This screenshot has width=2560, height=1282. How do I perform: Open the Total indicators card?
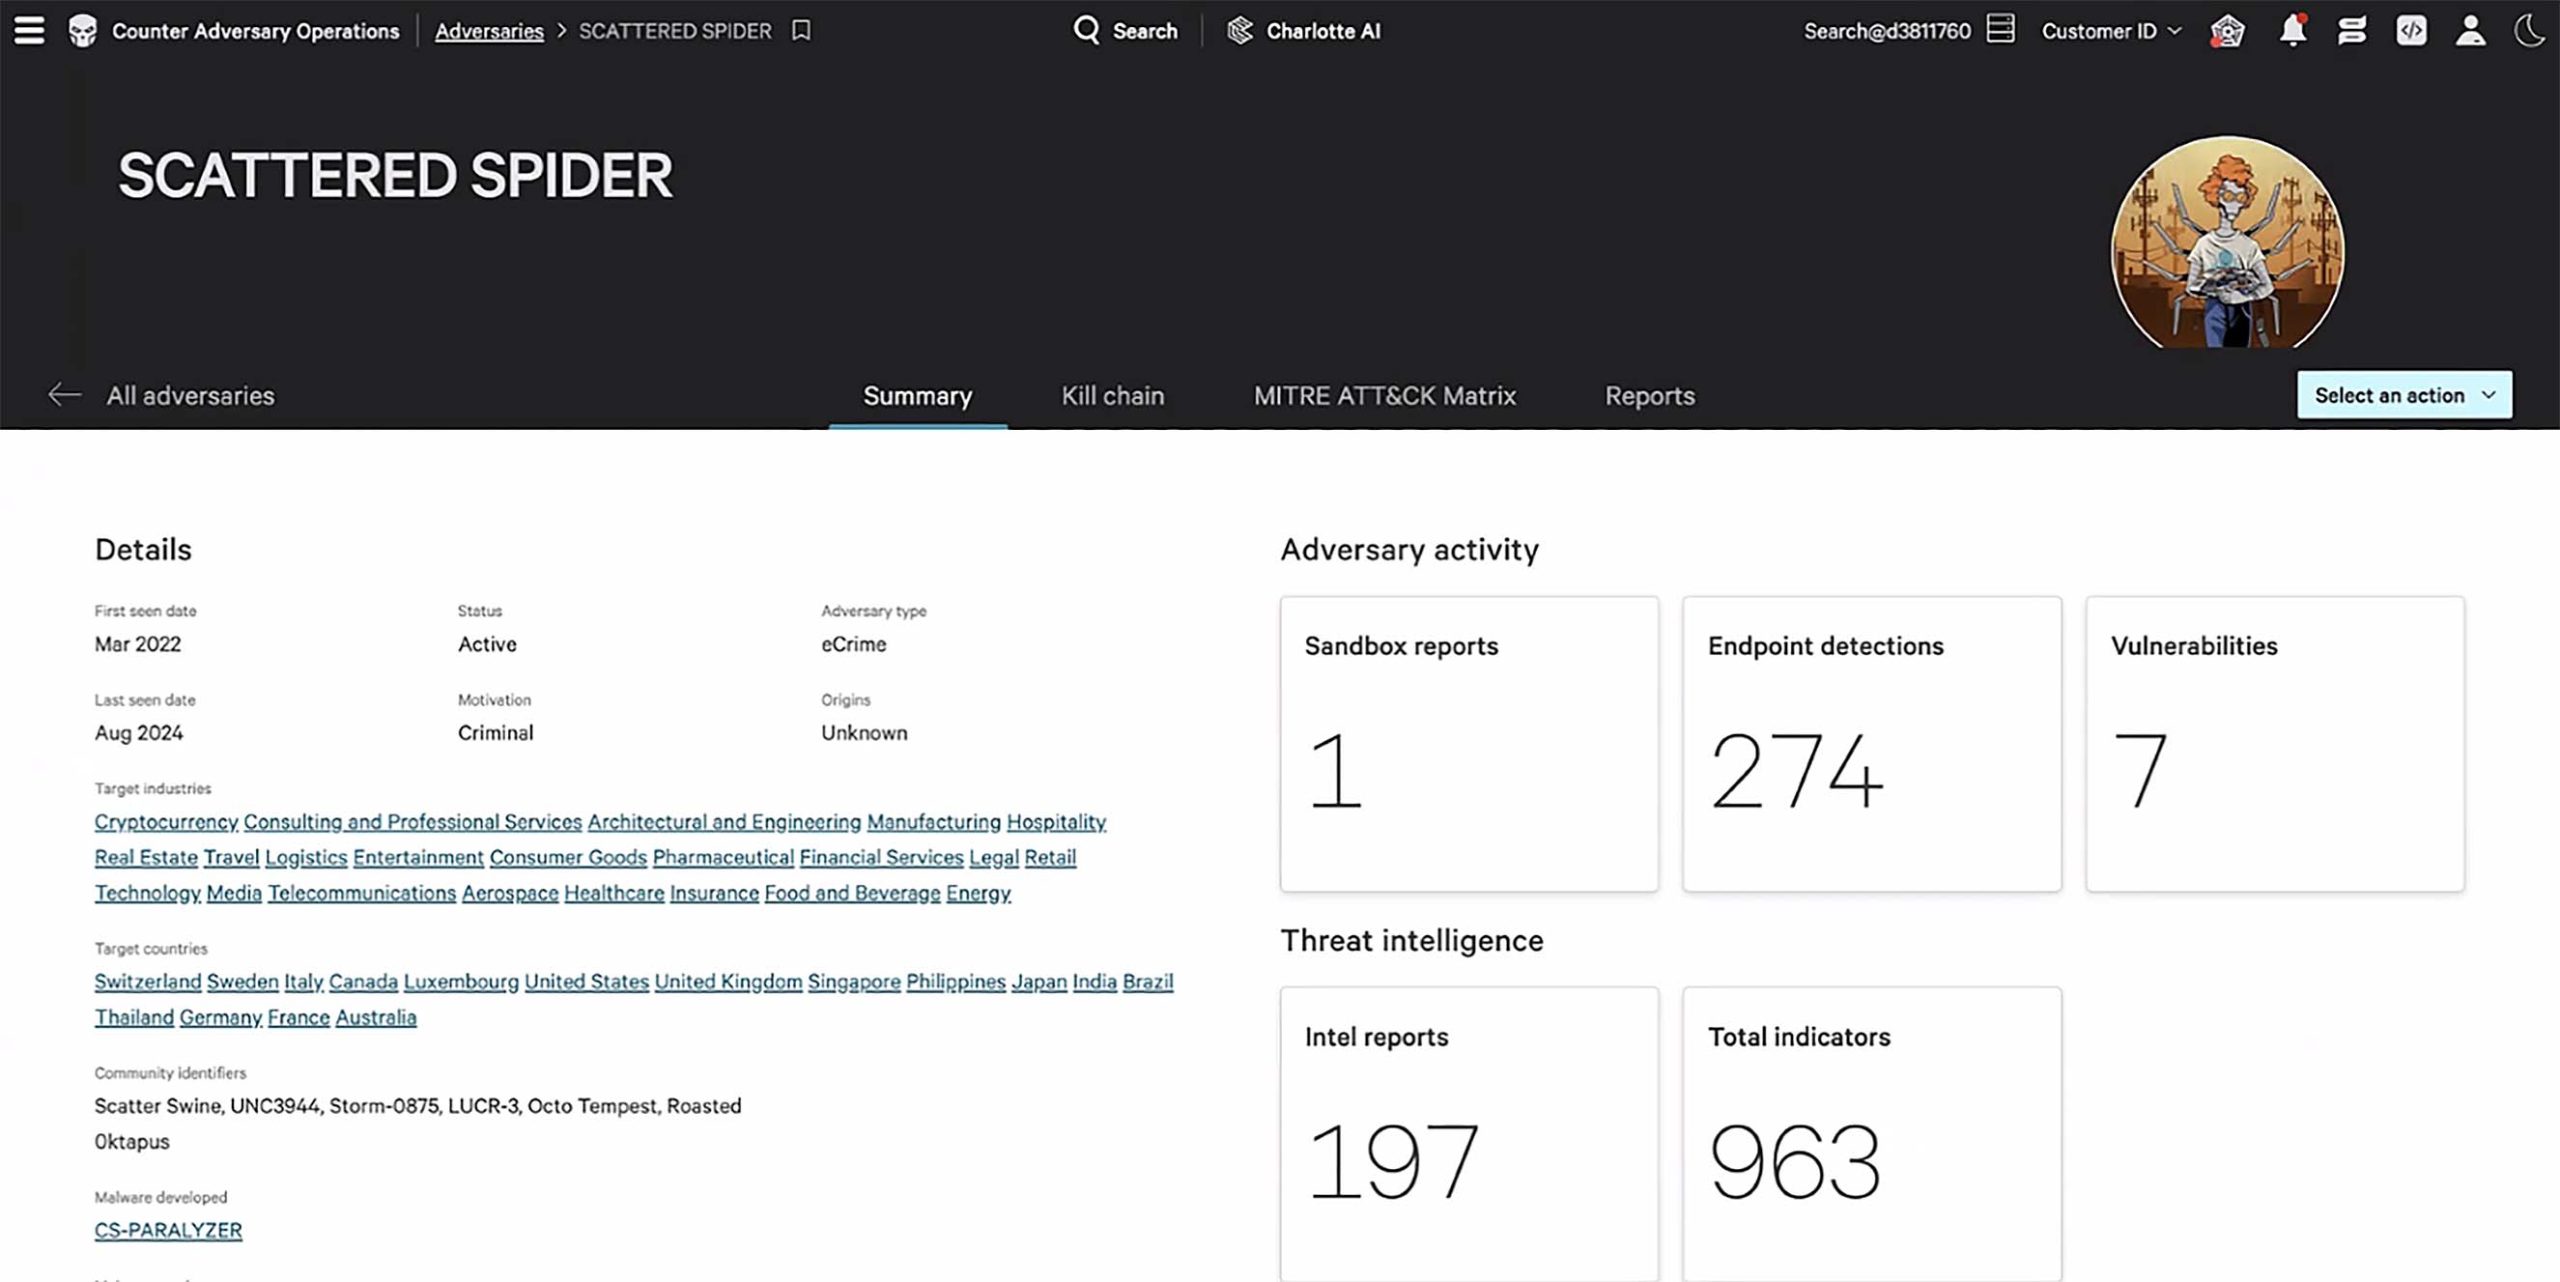tap(1872, 1134)
